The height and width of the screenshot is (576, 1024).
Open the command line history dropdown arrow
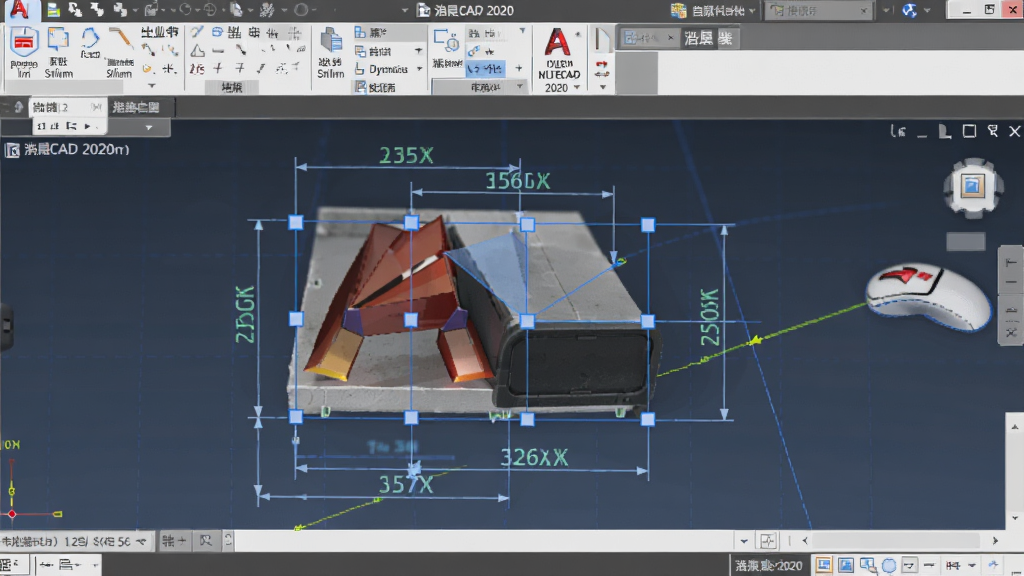744,541
